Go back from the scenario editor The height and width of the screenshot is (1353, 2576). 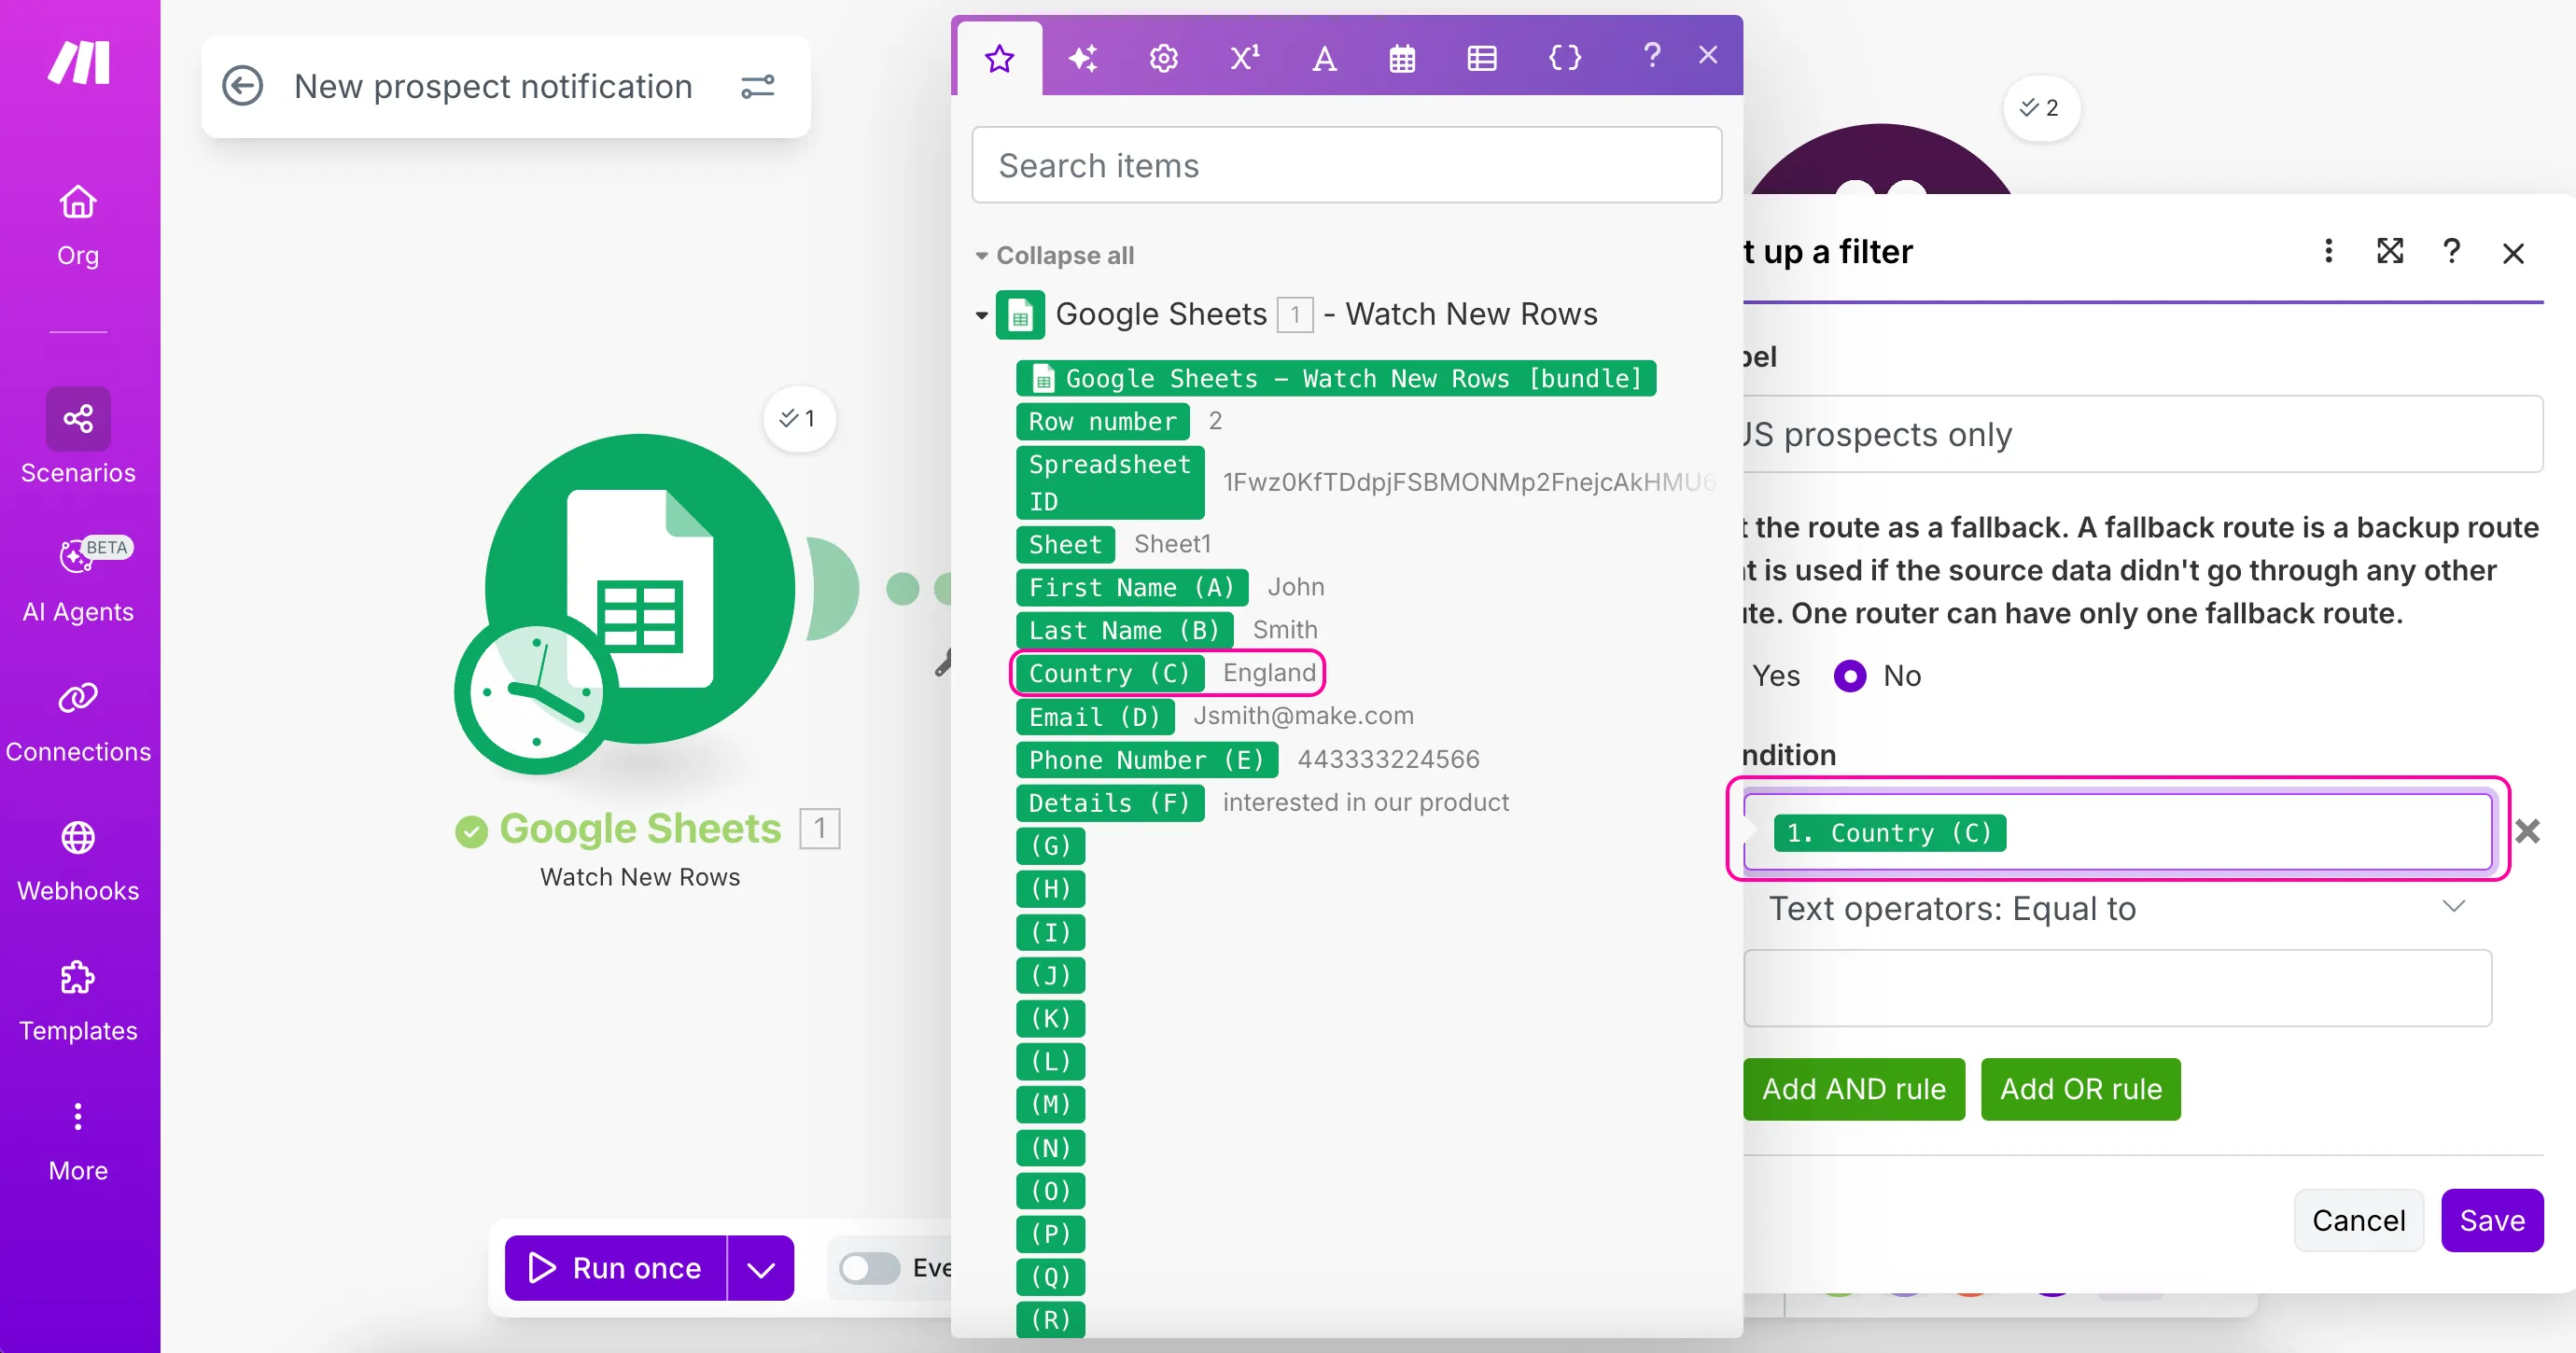click(x=242, y=86)
